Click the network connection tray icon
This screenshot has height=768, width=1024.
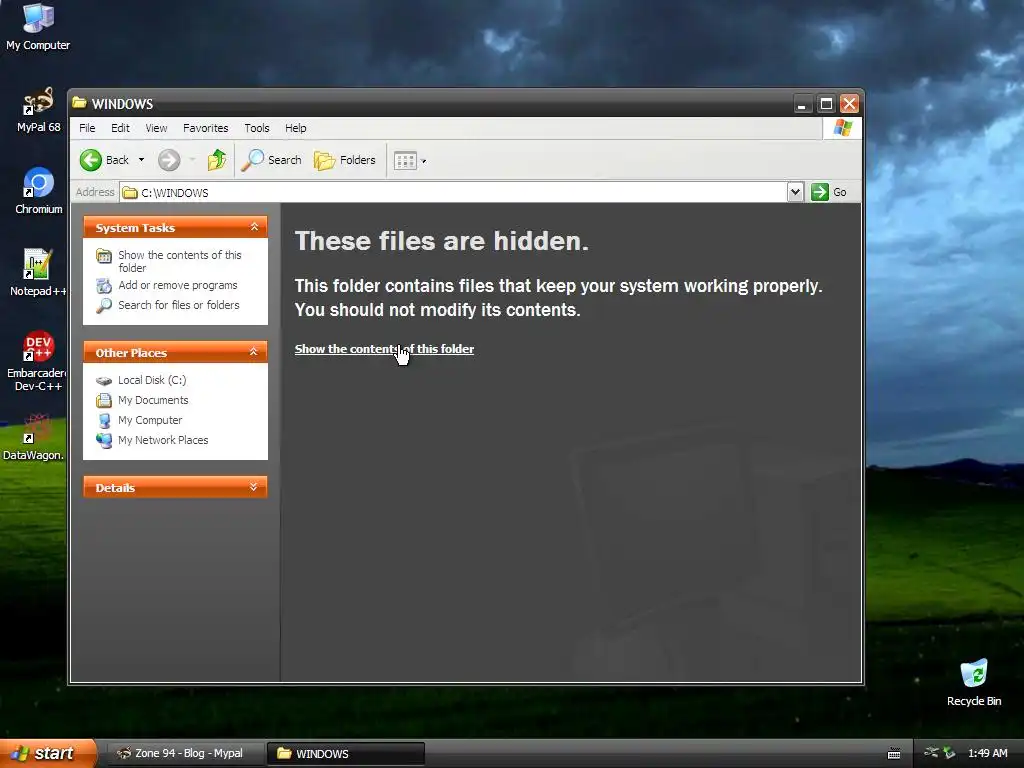(x=931, y=753)
